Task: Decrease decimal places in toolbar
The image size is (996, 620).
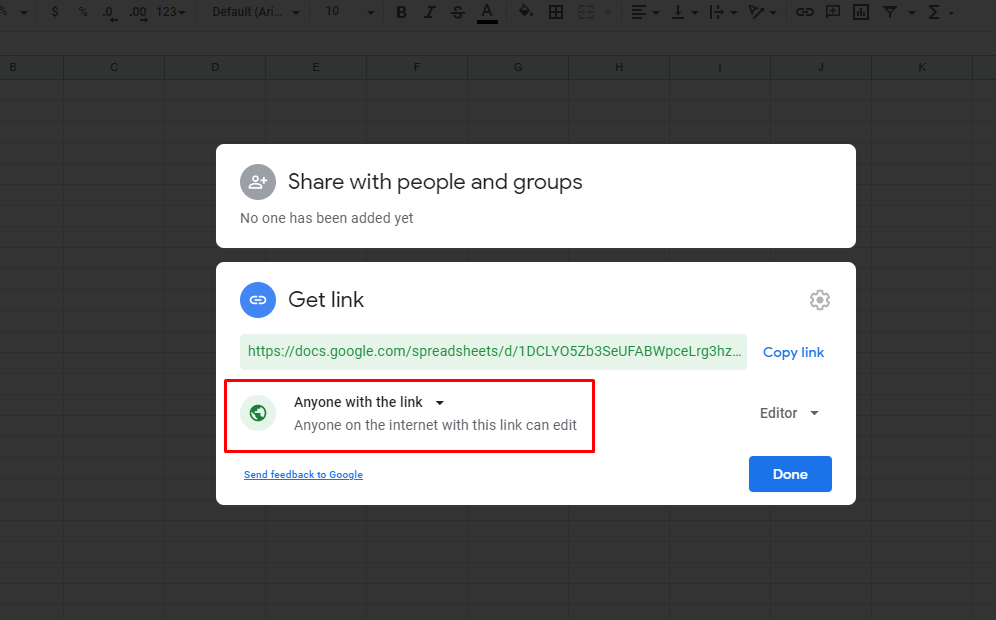Action: [111, 13]
